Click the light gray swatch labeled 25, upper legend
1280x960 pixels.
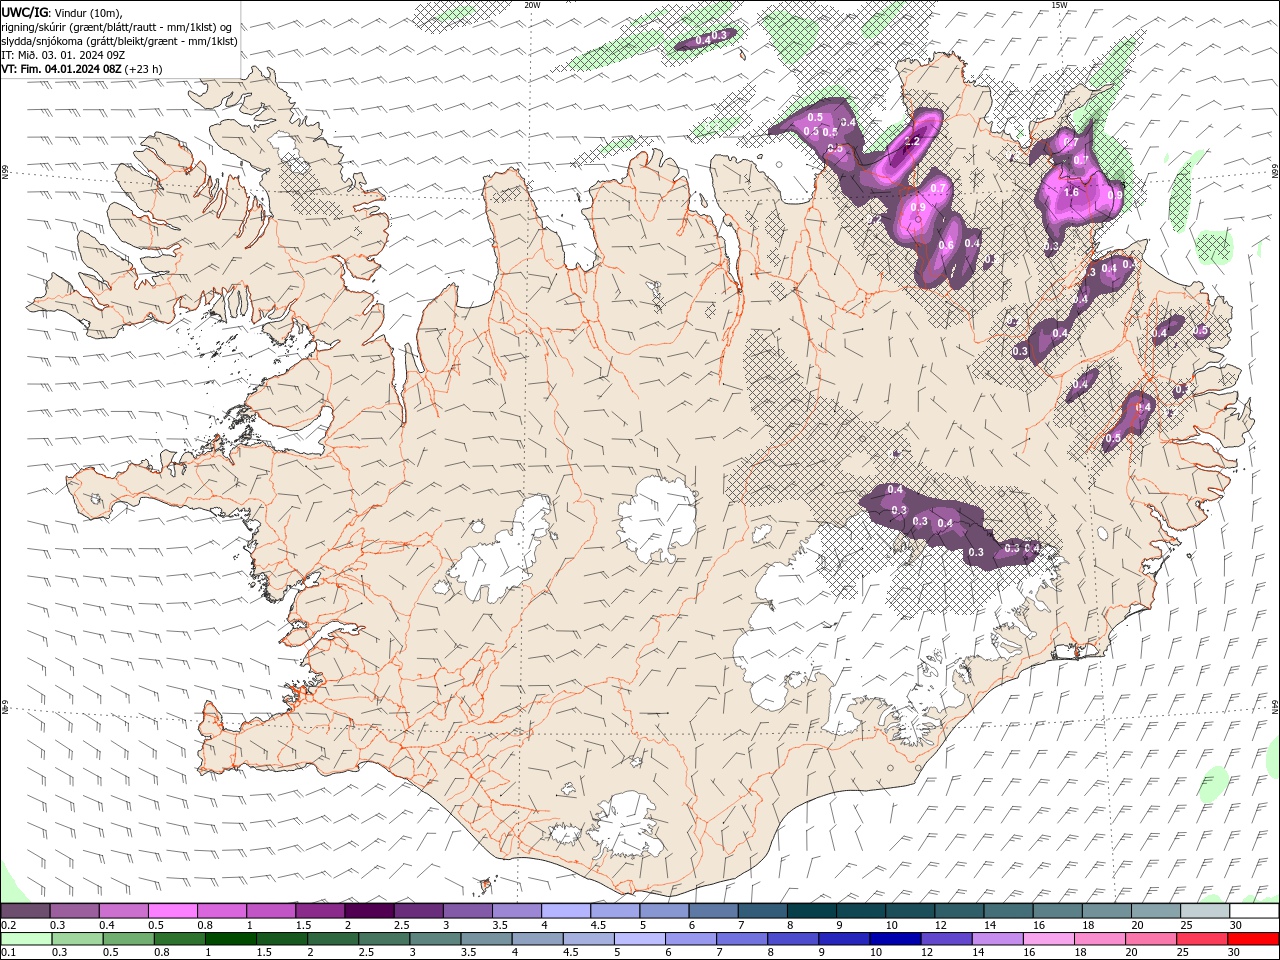click(x=1205, y=911)
